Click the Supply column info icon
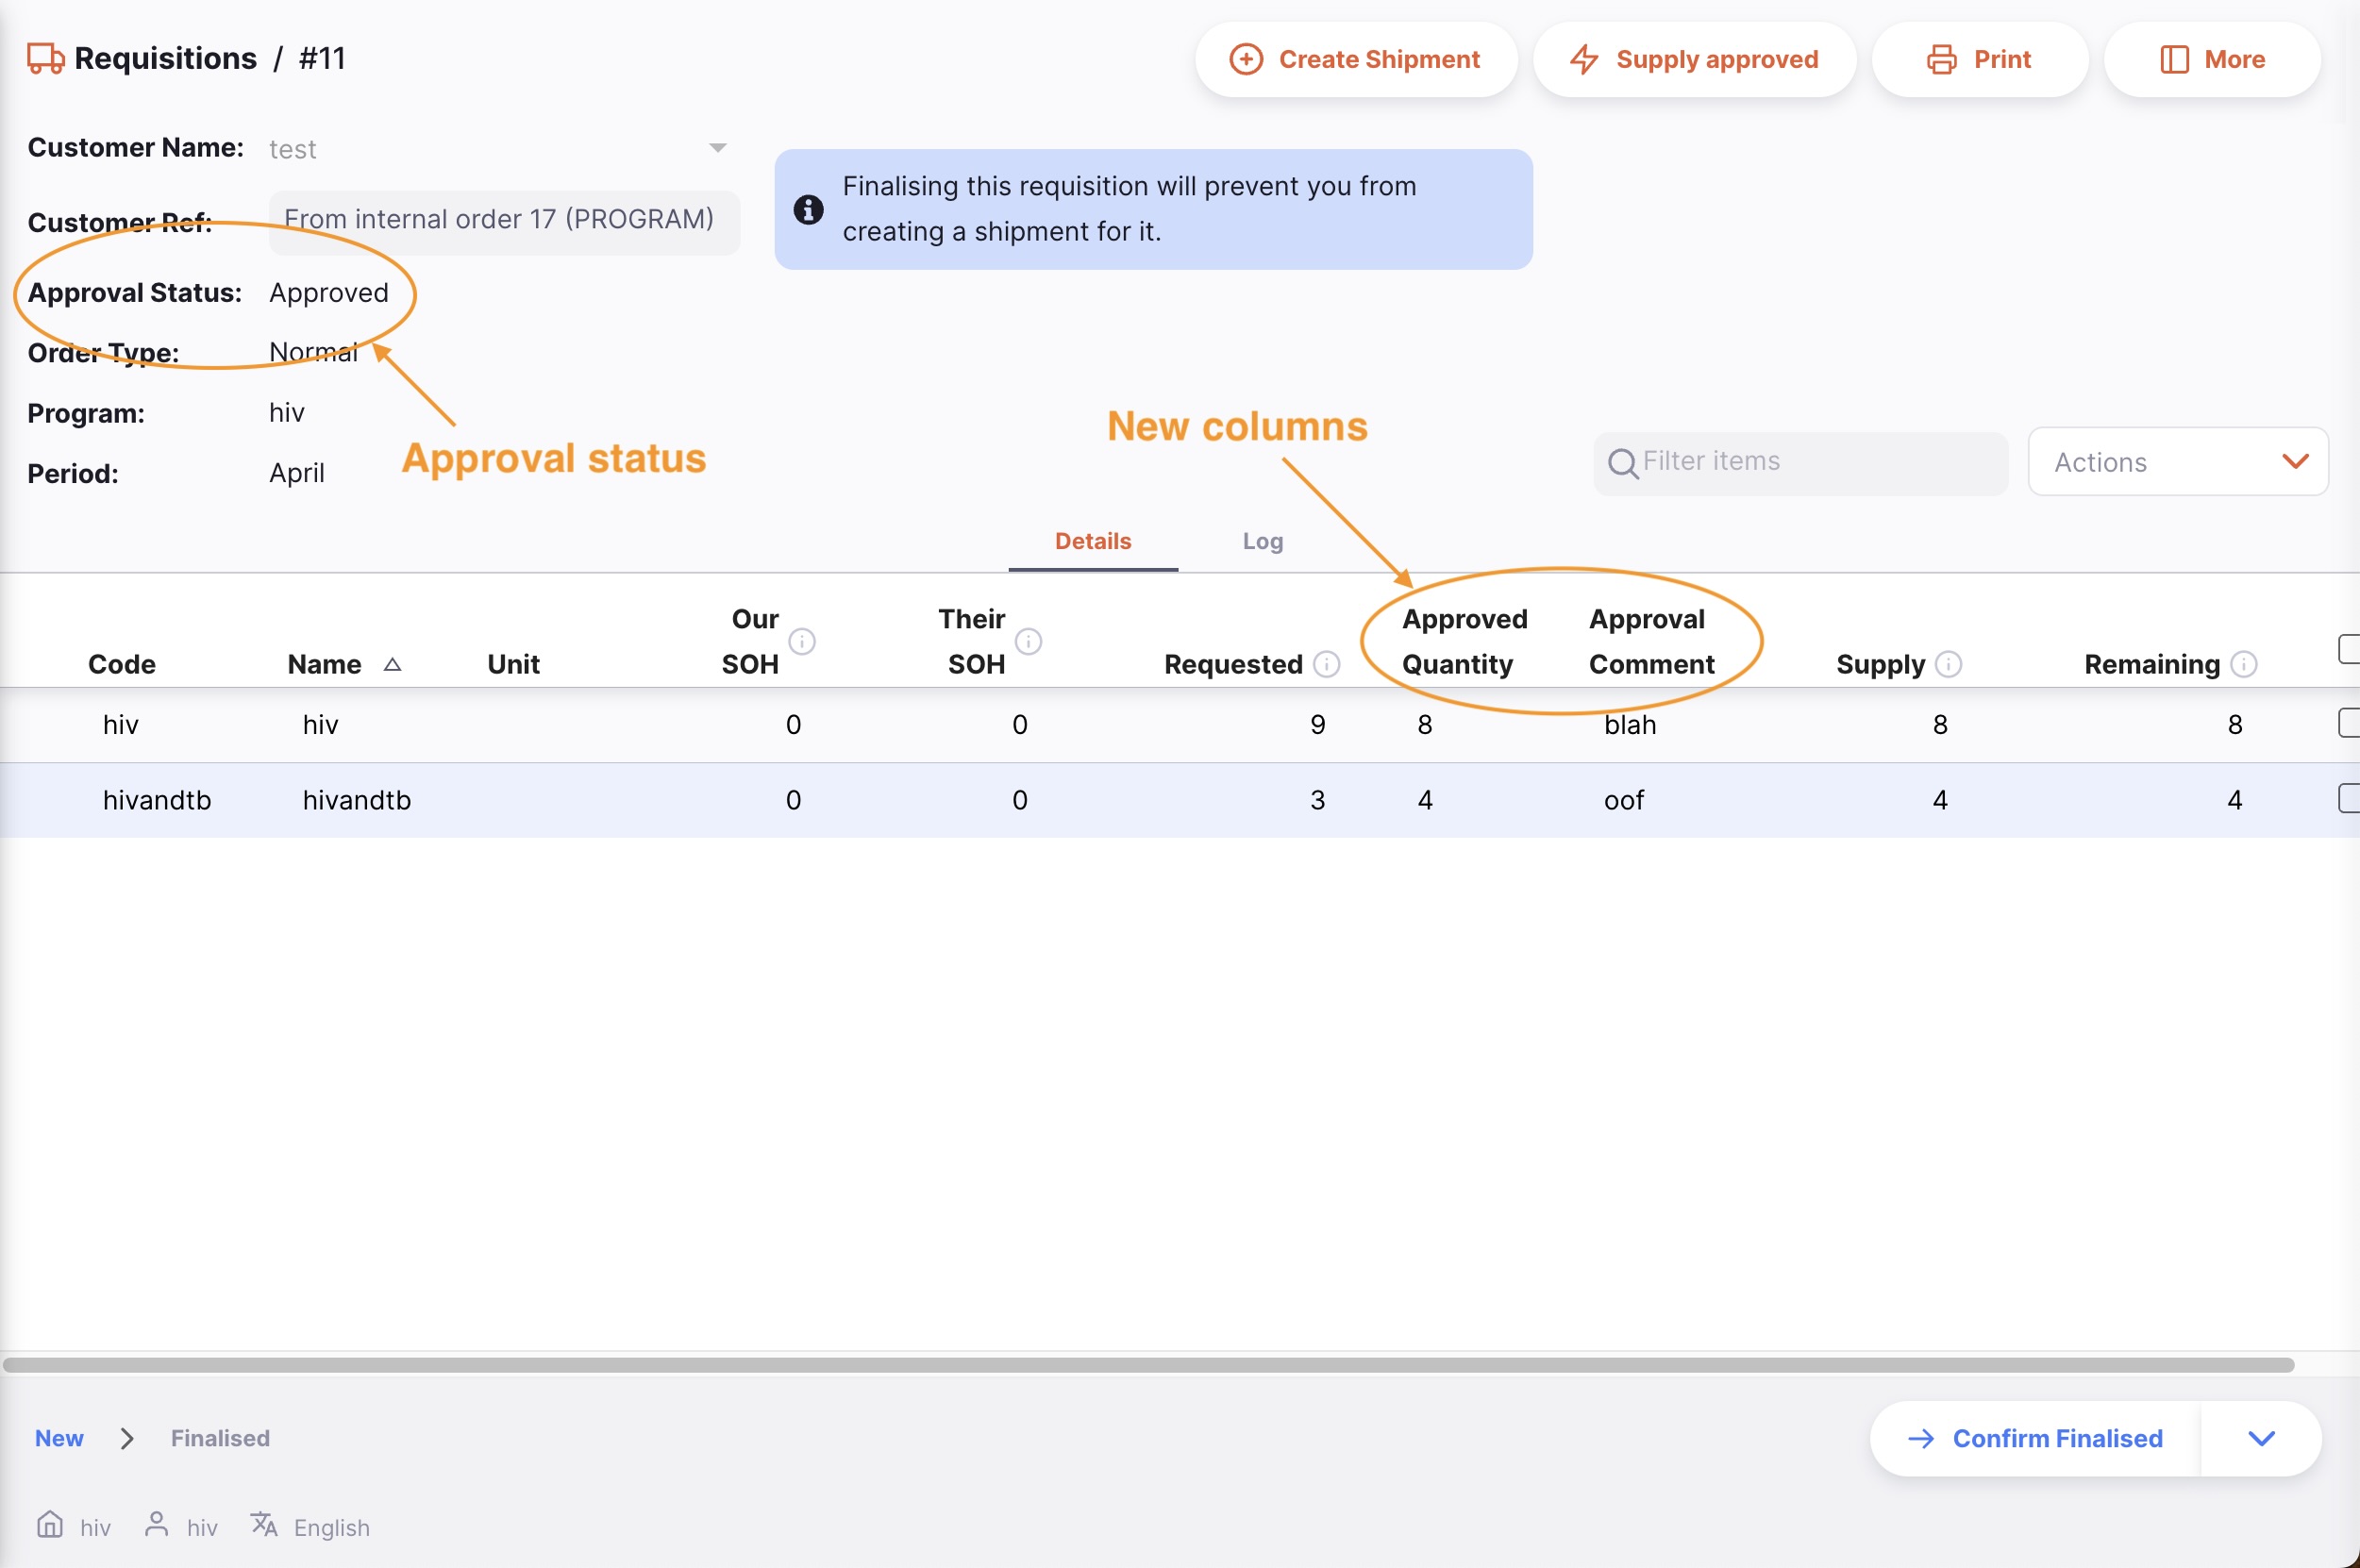The width and height of the screenshot is (2360, 1568). click(1948, 664)
